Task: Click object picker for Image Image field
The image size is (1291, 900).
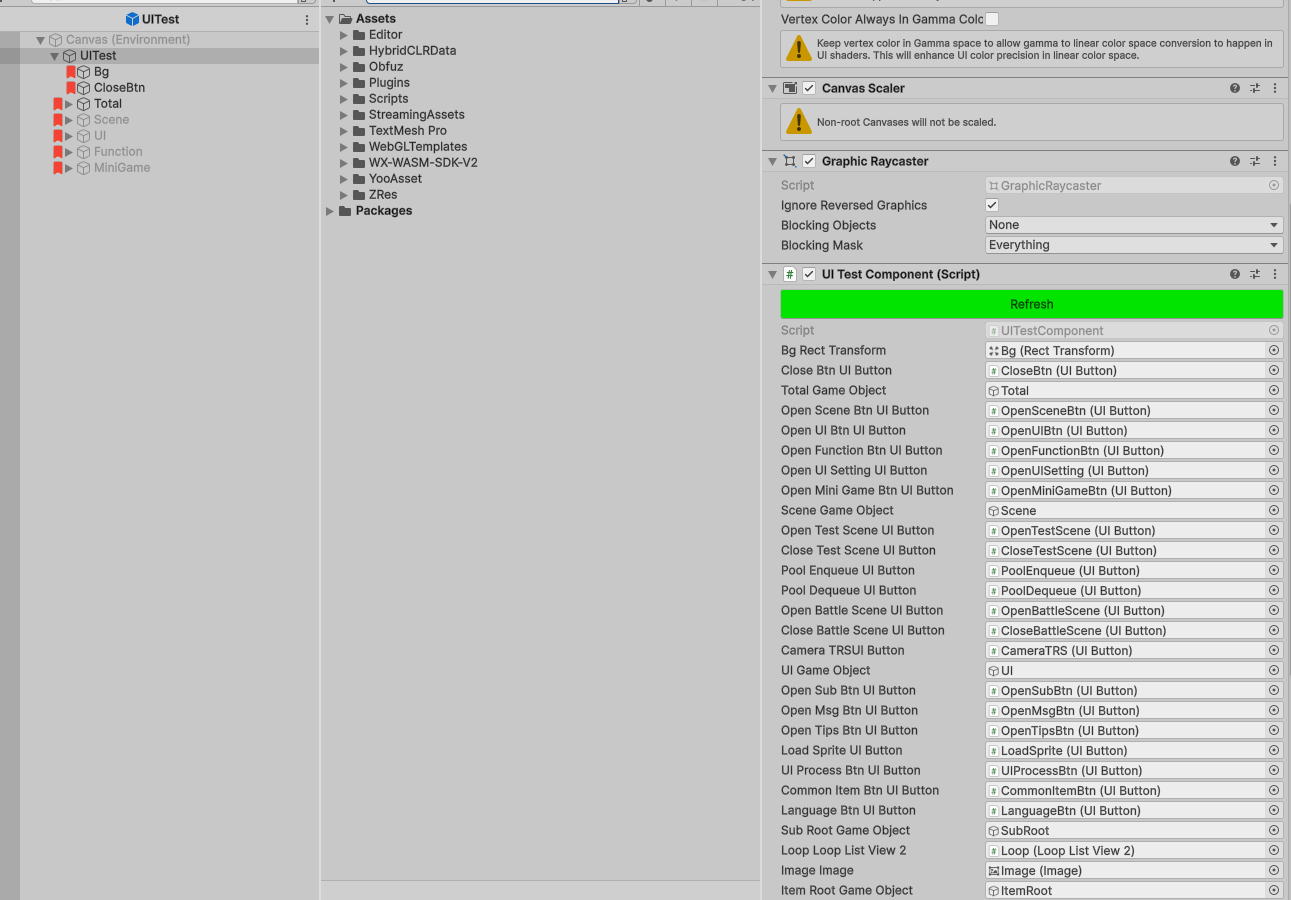Action: pyautogui.click(x=1274, y=870)
